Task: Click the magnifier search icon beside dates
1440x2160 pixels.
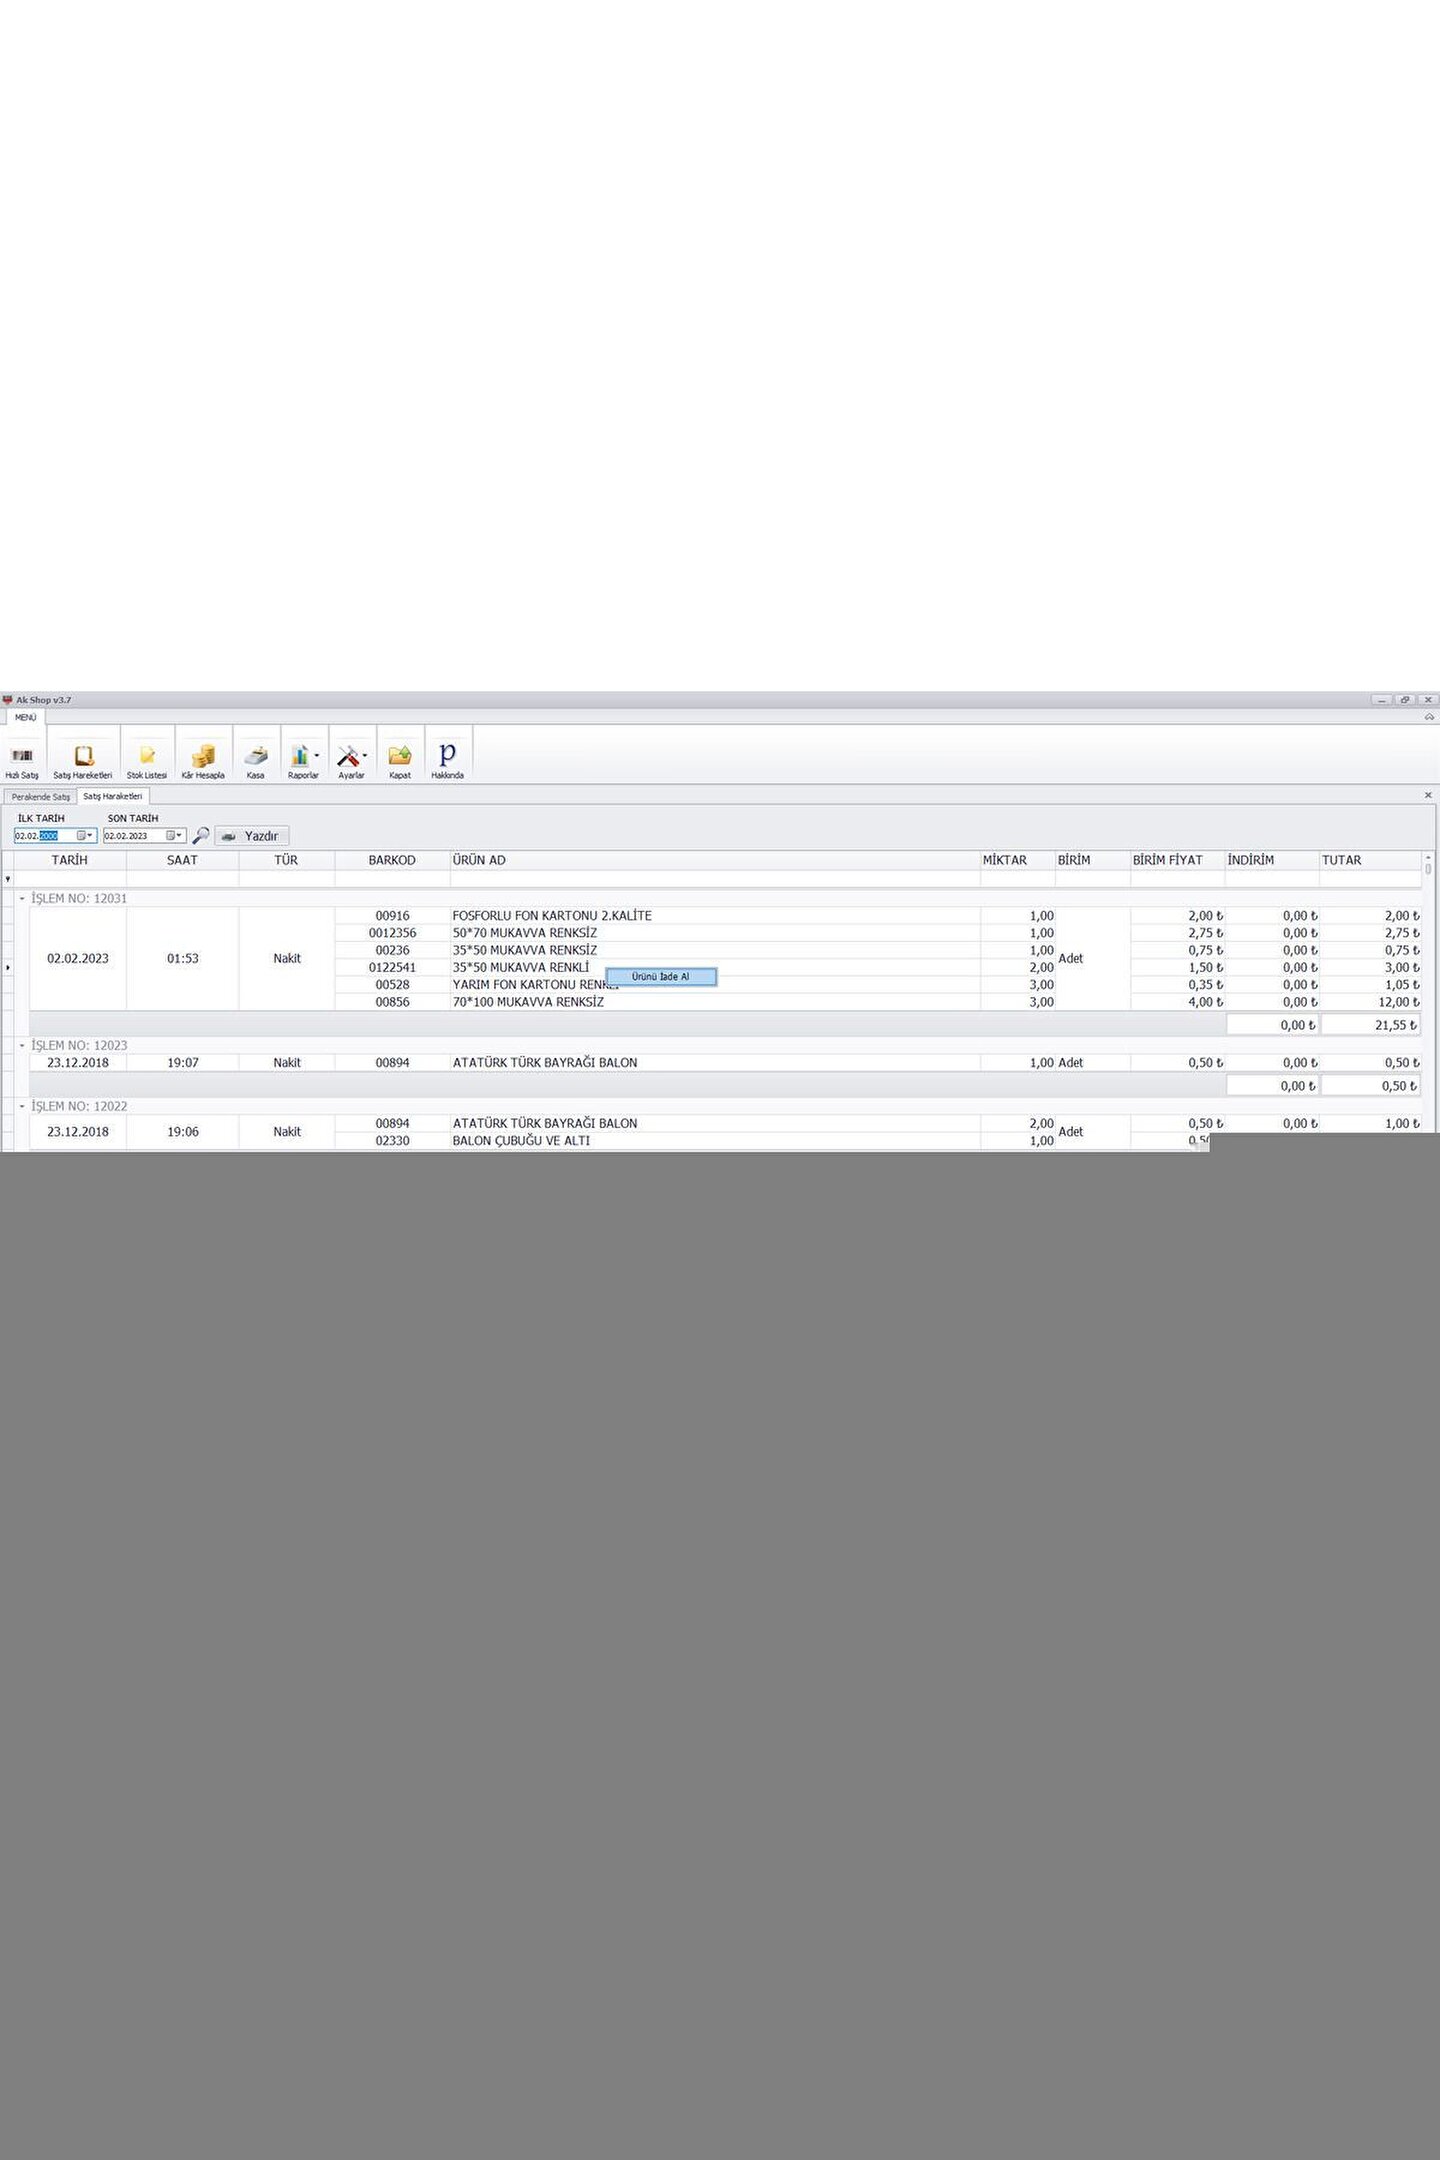Action: [201, 835]
